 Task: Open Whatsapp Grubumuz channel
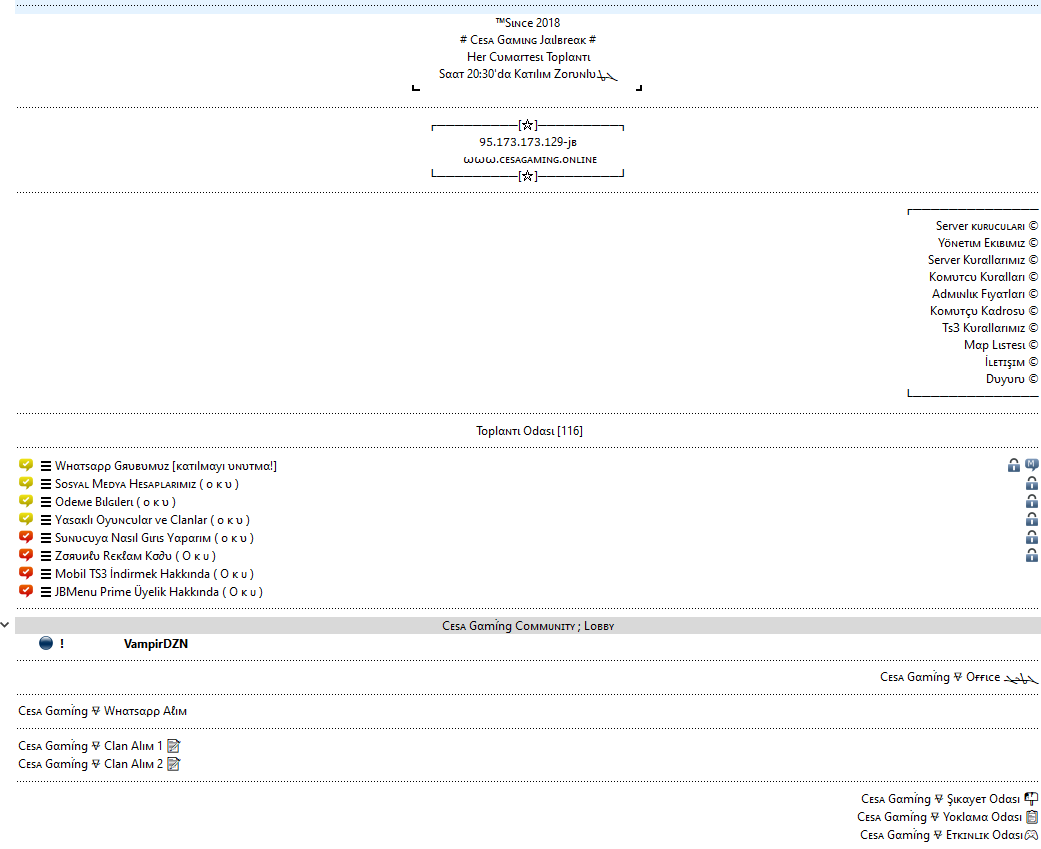(166, 466)
